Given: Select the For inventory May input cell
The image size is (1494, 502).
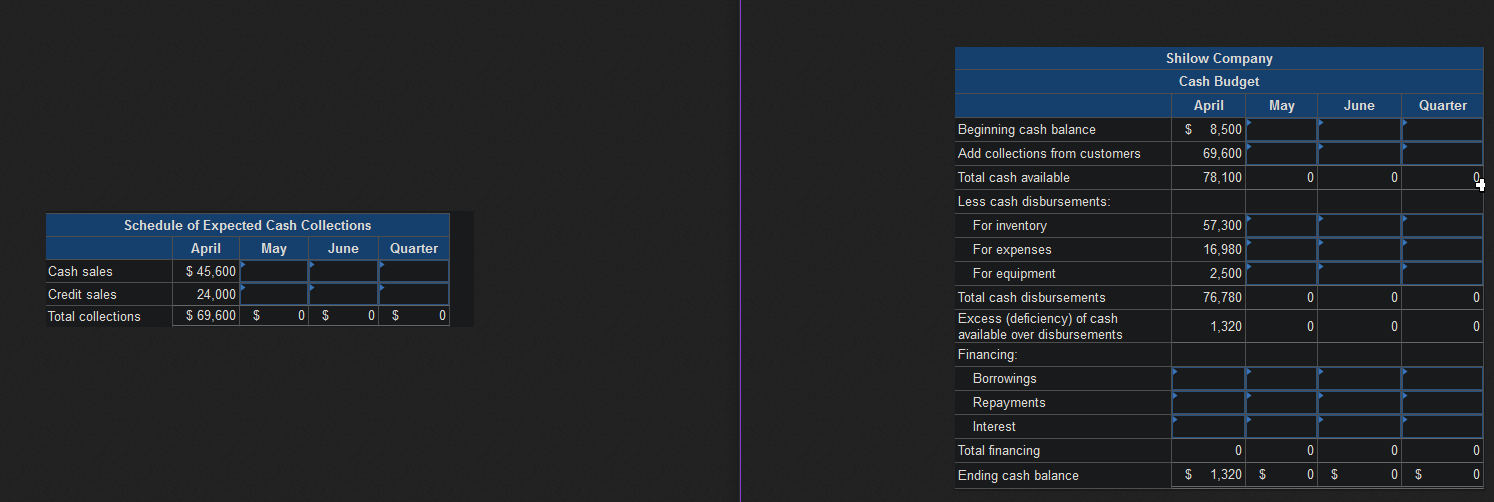Looking at the screenshot, I should [x=1281, y=225].
